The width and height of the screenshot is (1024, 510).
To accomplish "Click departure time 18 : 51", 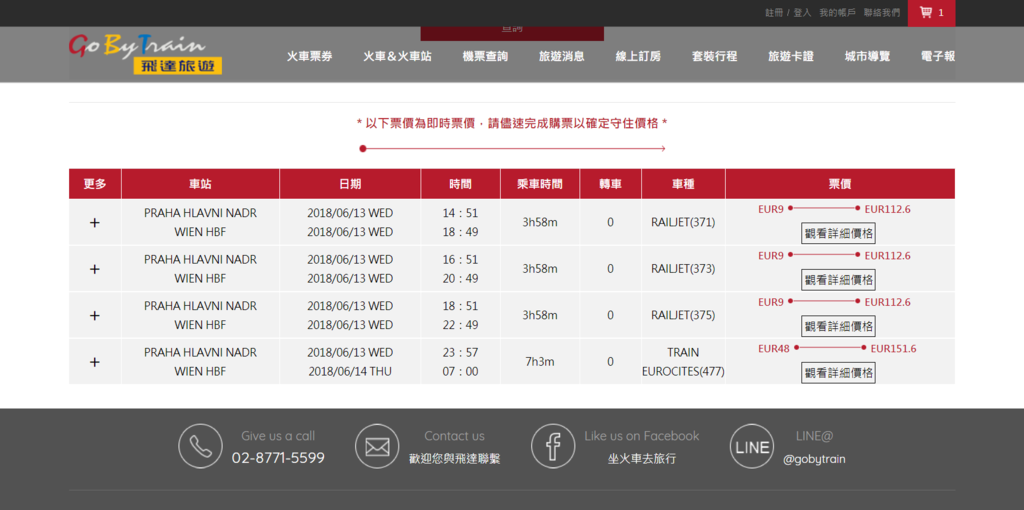I will (460, 306).
